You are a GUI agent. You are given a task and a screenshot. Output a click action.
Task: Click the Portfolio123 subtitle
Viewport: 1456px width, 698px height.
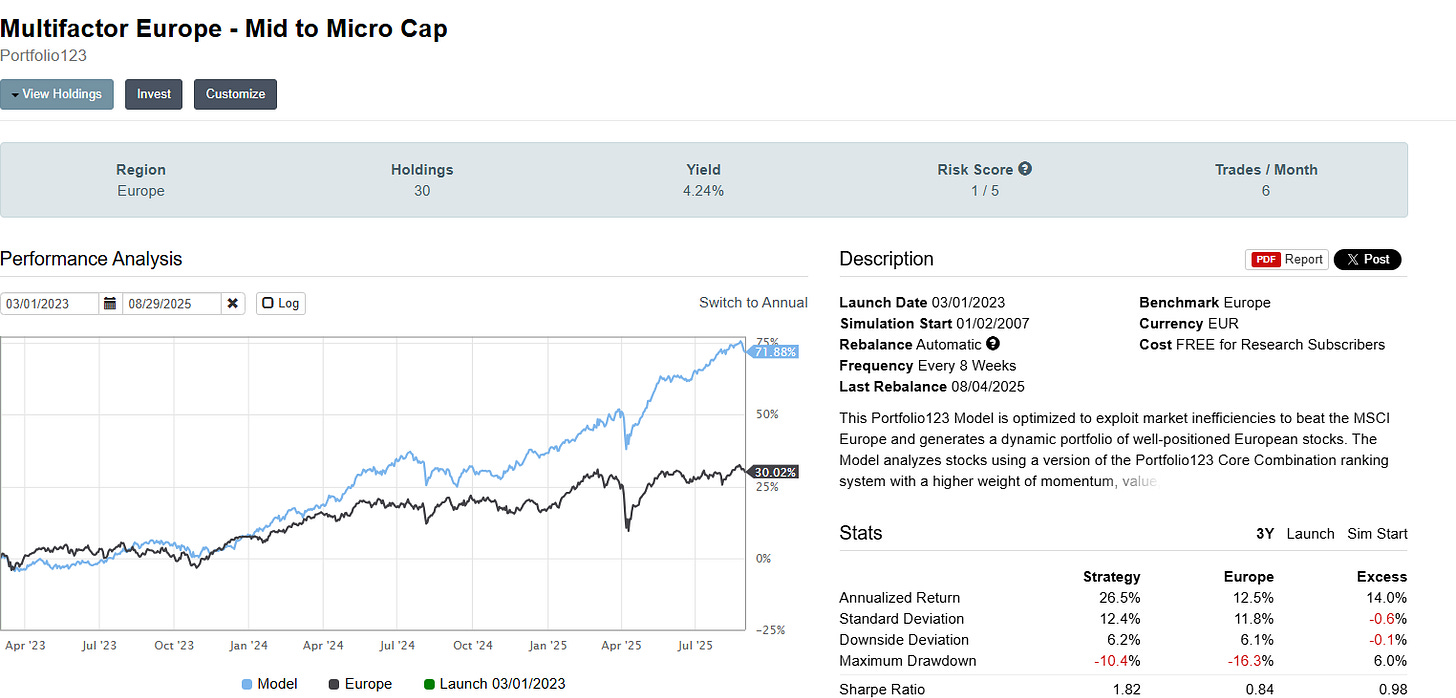[43, 56]
